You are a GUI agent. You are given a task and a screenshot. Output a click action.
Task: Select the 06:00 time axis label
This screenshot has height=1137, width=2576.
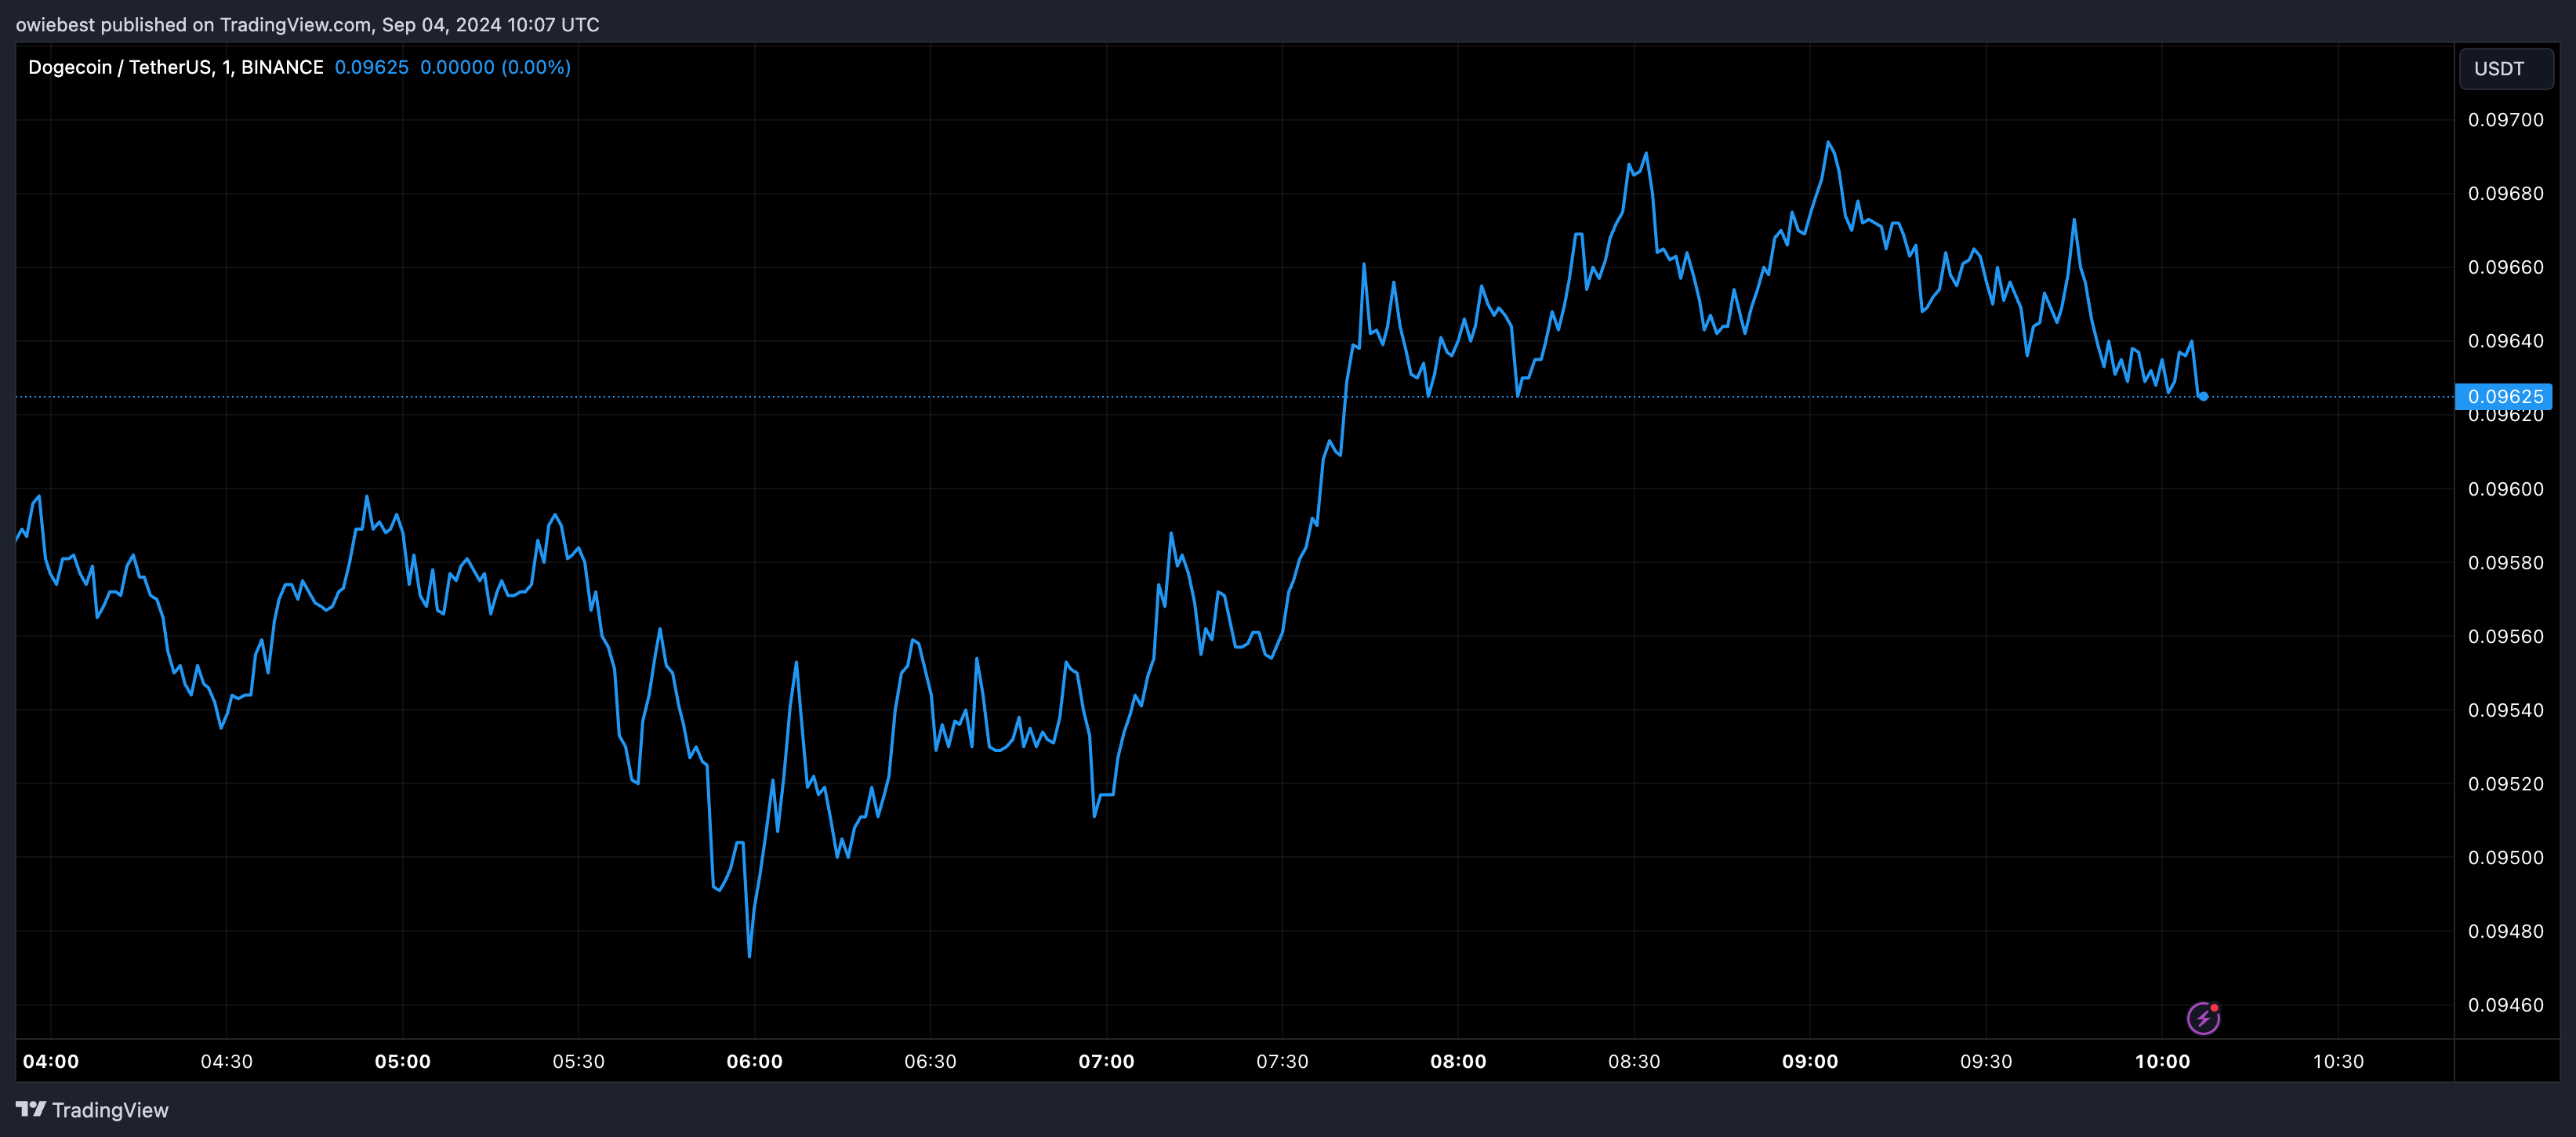click(754, 1061)
